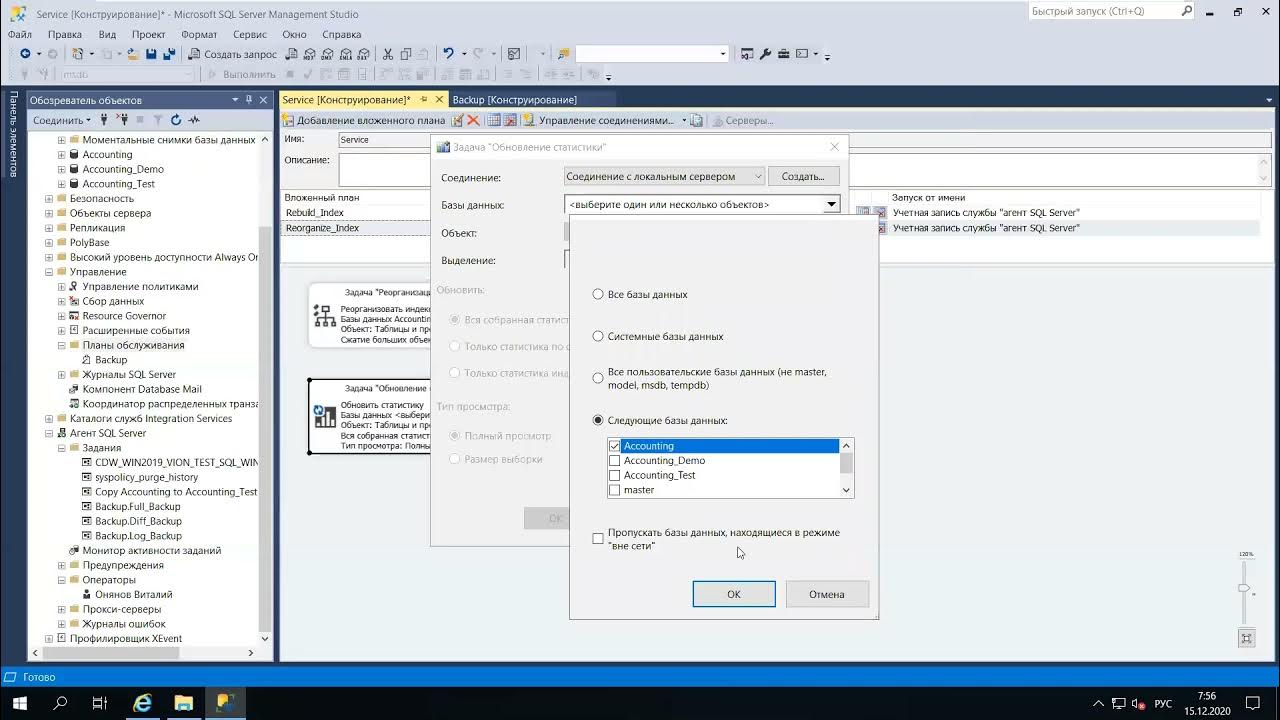Click the activity monitor icon in Object Explorer
The image size is (1280, 720).
[x=194, y=120]
